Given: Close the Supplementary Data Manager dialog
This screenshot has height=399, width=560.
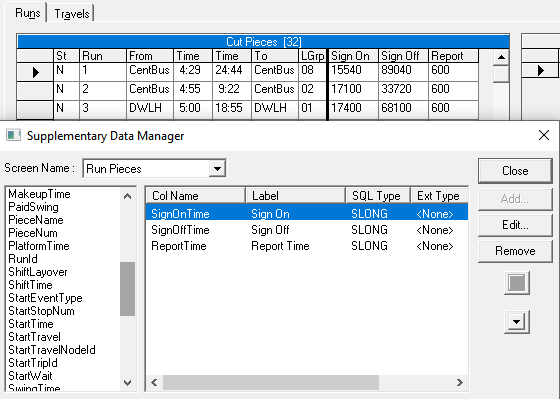Looking at the screenshot, I should [544, 135].
